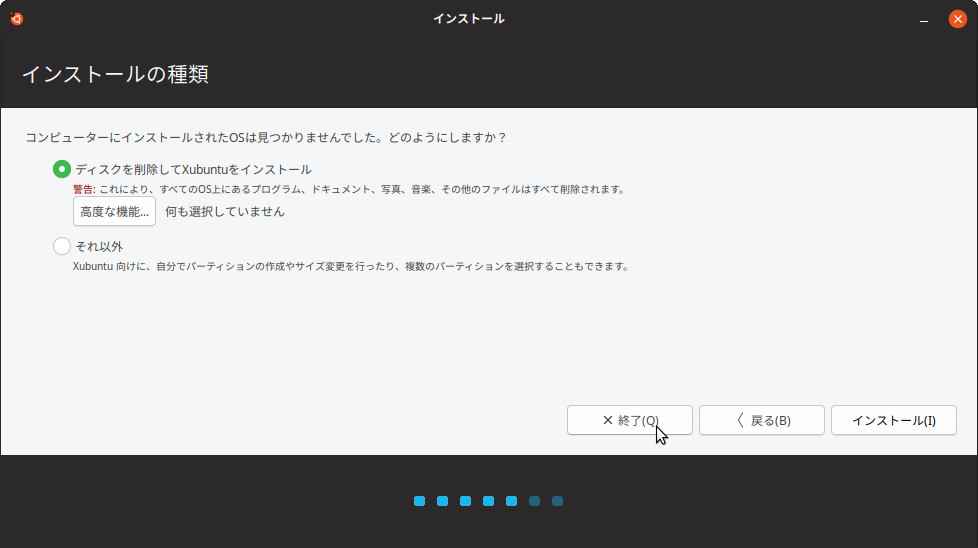Click the インストールの種類 page heading

pyautogui.click(x=115, y=75)
